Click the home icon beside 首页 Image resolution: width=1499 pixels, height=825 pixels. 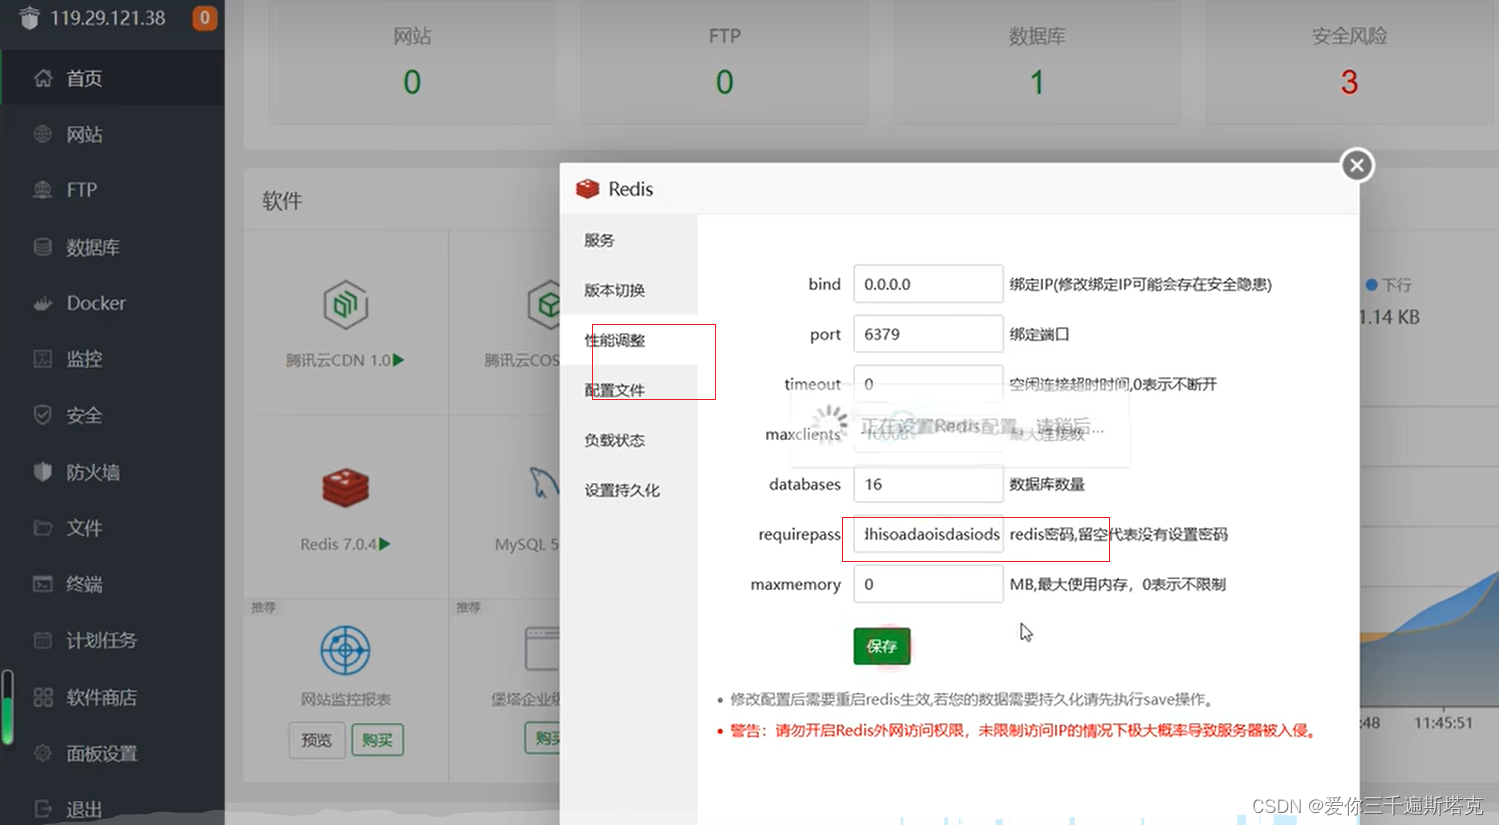(x=43, y=78)
